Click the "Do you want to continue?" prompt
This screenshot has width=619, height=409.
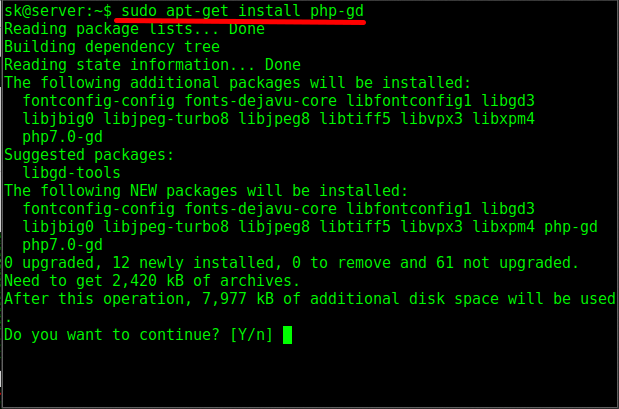click(x=112, y=335)
